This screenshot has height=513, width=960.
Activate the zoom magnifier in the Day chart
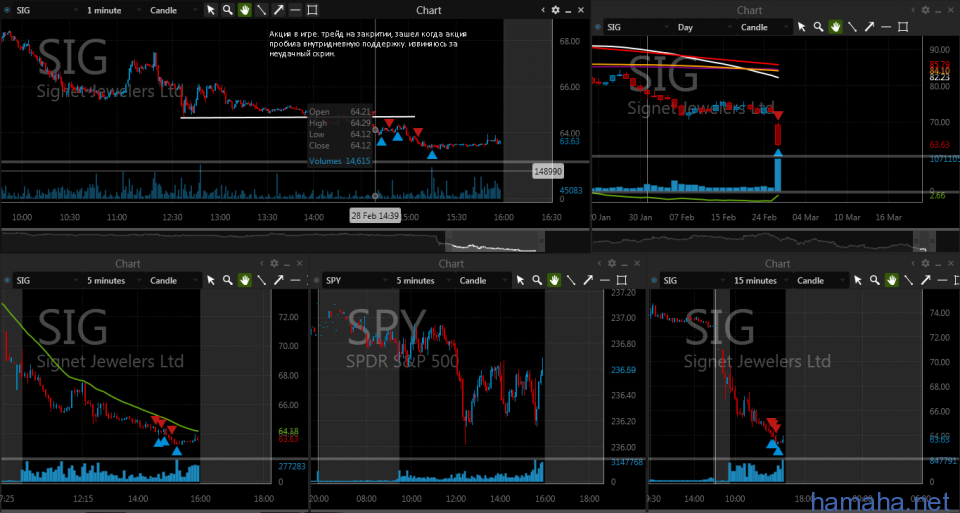coord(819,27)
